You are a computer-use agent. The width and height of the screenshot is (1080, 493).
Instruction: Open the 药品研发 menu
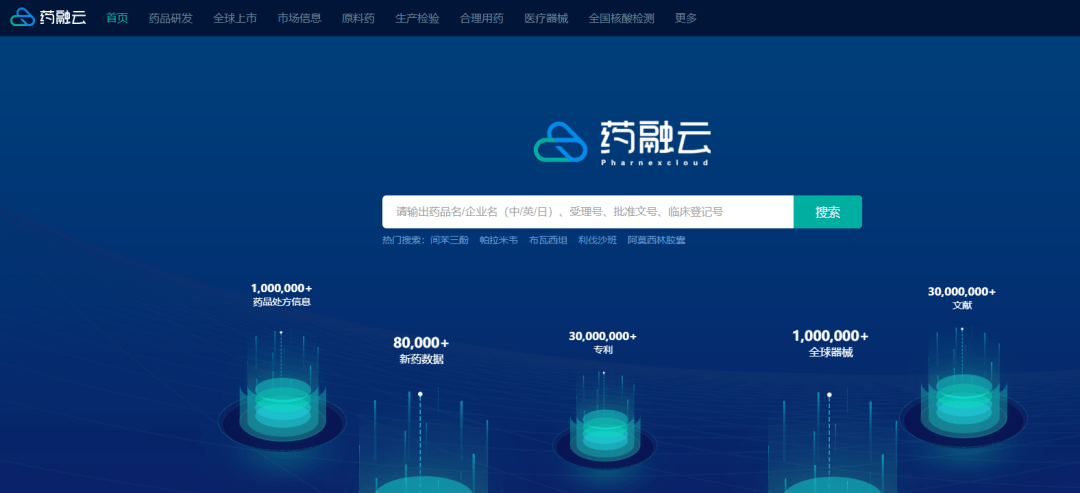point(171,19)
